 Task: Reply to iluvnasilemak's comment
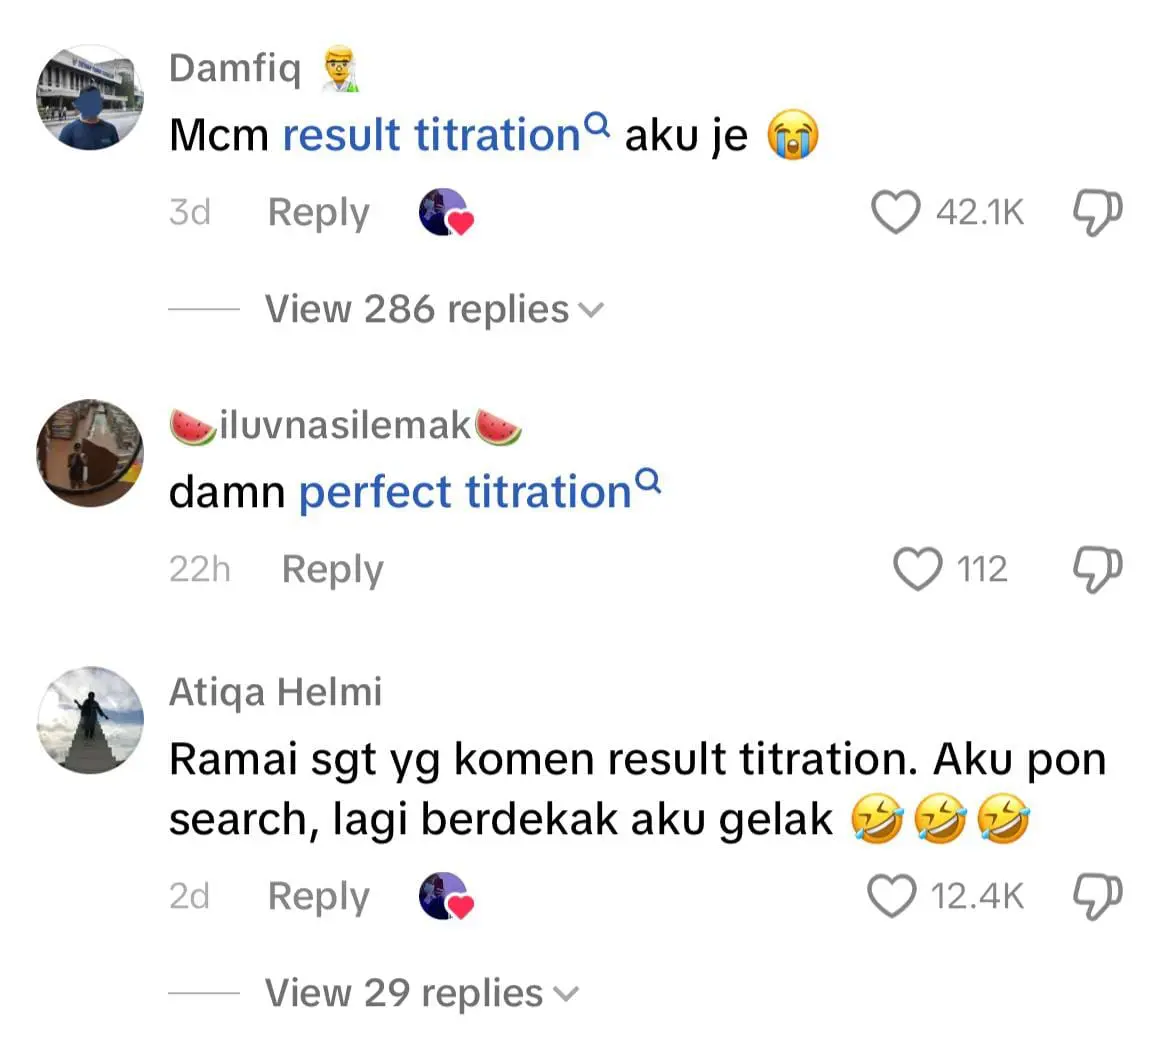click(332, 569)
